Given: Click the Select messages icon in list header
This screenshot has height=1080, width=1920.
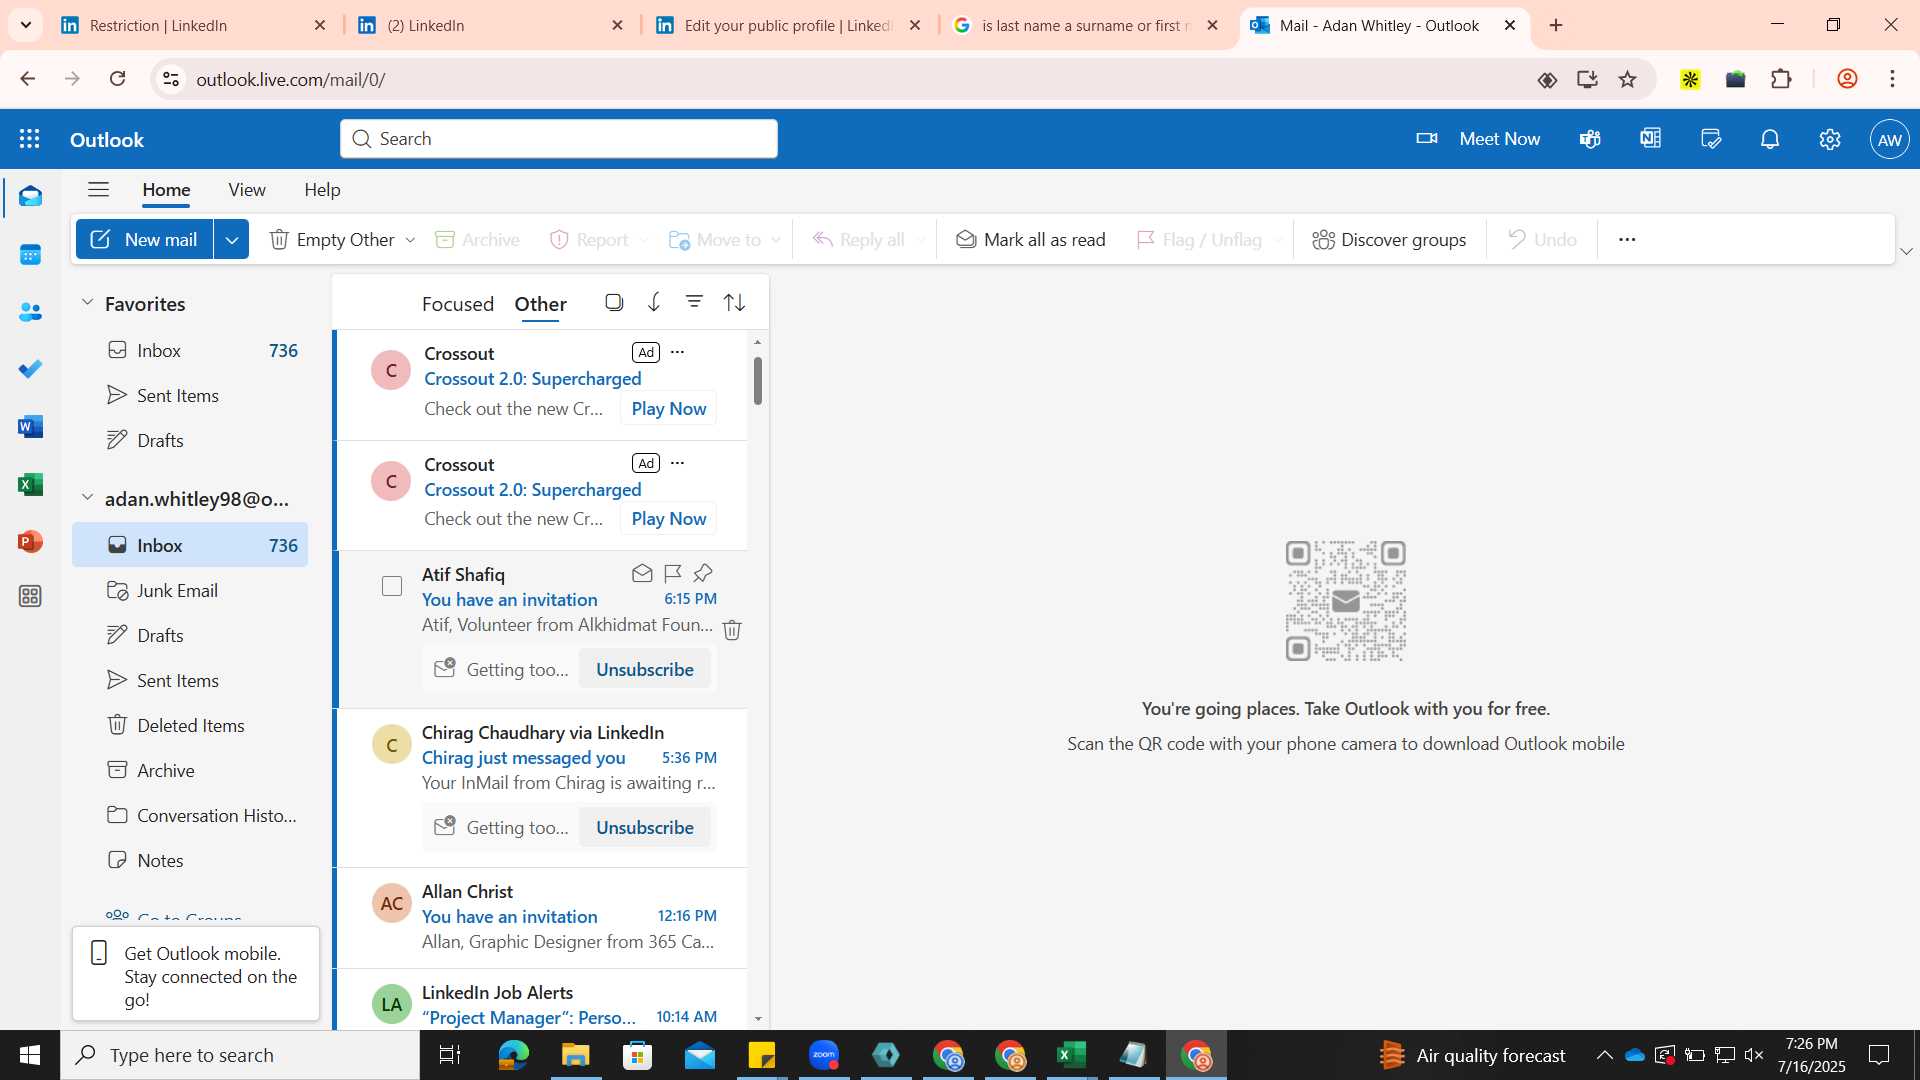Looking at the screenshot, I should [614, 302].
